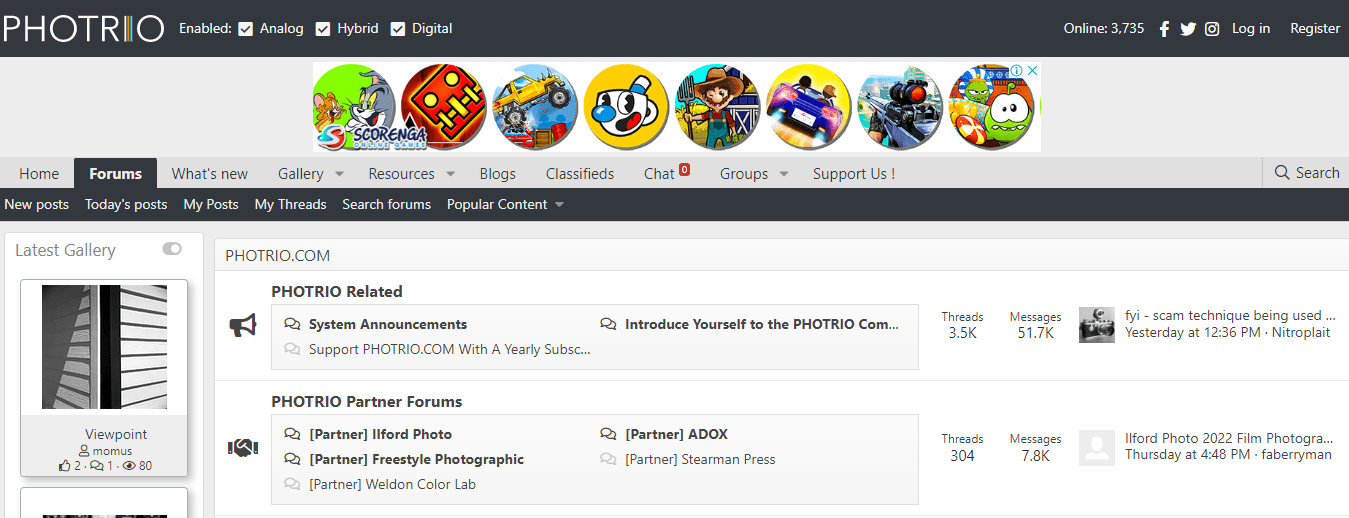Click the Tom and Jerry game icon
1349x518 pixels.
pos(354,107)
